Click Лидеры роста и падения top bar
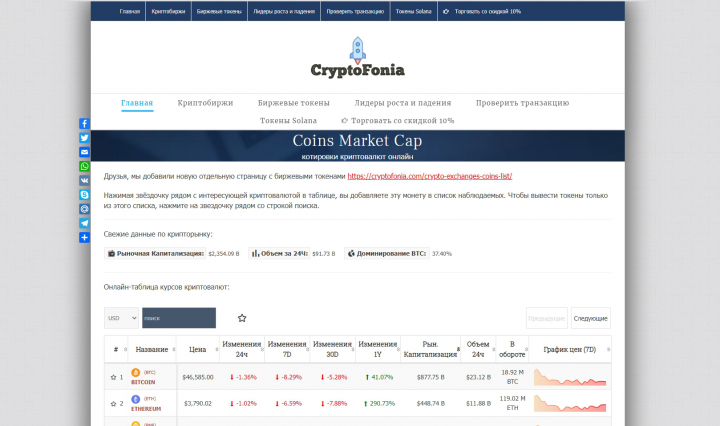Screen dimensions: 720x426 (x=284, y=11)
